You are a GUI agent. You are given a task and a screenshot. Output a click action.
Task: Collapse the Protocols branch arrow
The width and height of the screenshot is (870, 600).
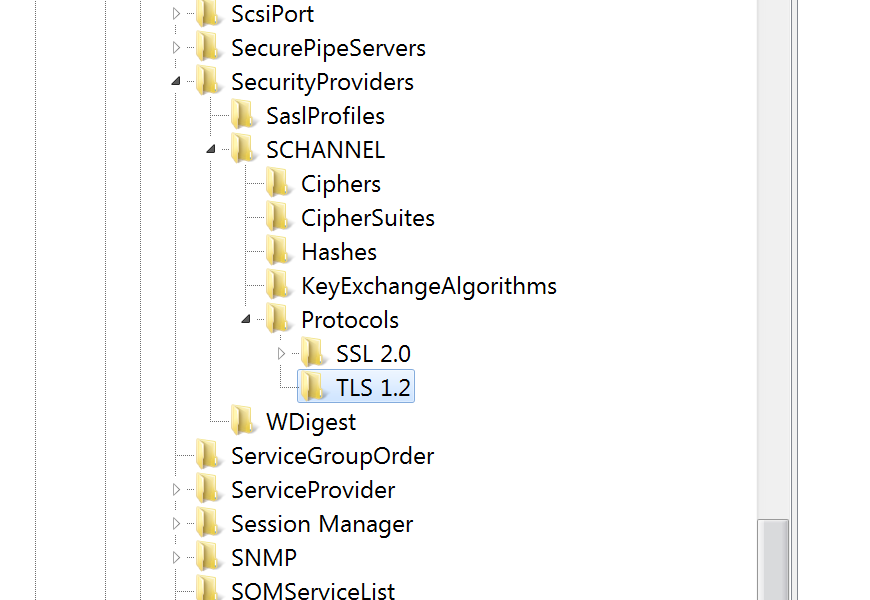[x=246, y=320]
